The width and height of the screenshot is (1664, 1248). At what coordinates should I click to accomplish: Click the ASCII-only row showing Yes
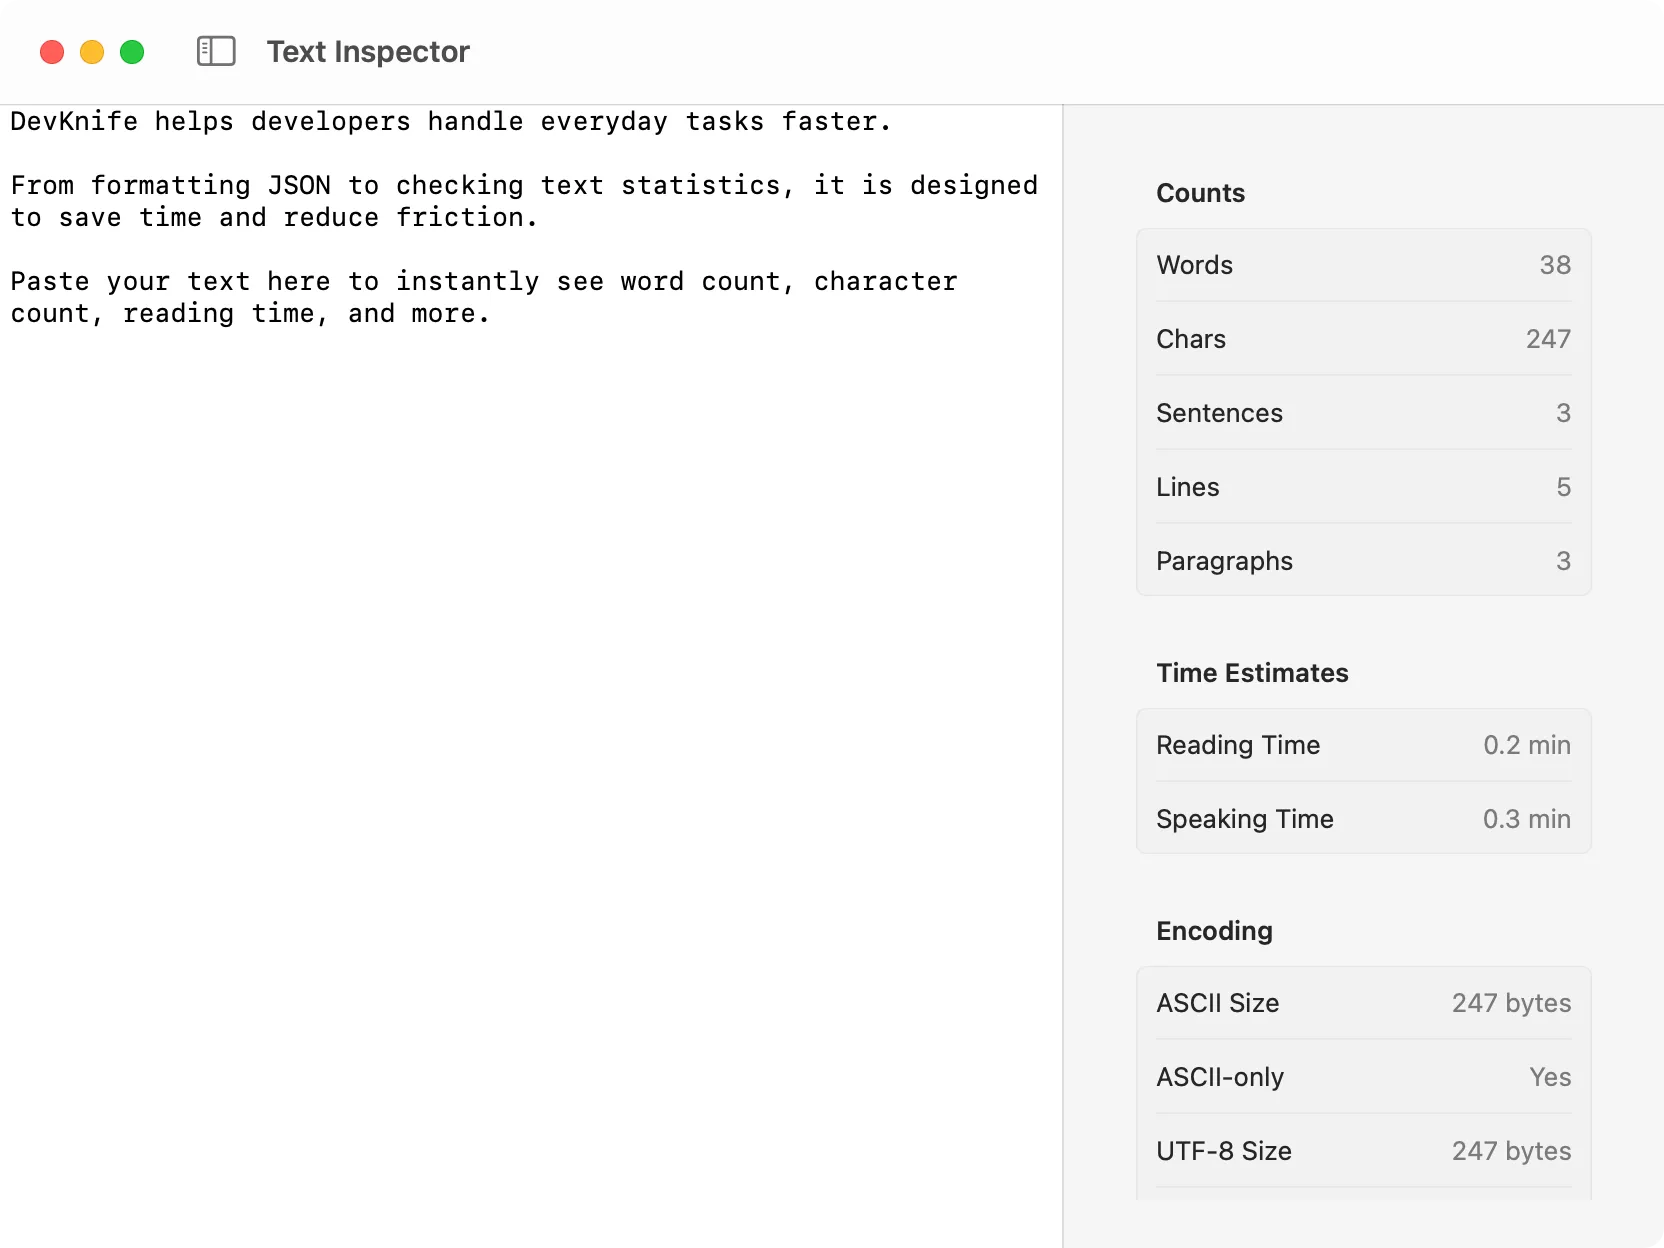click(x=1363, y=1077)
